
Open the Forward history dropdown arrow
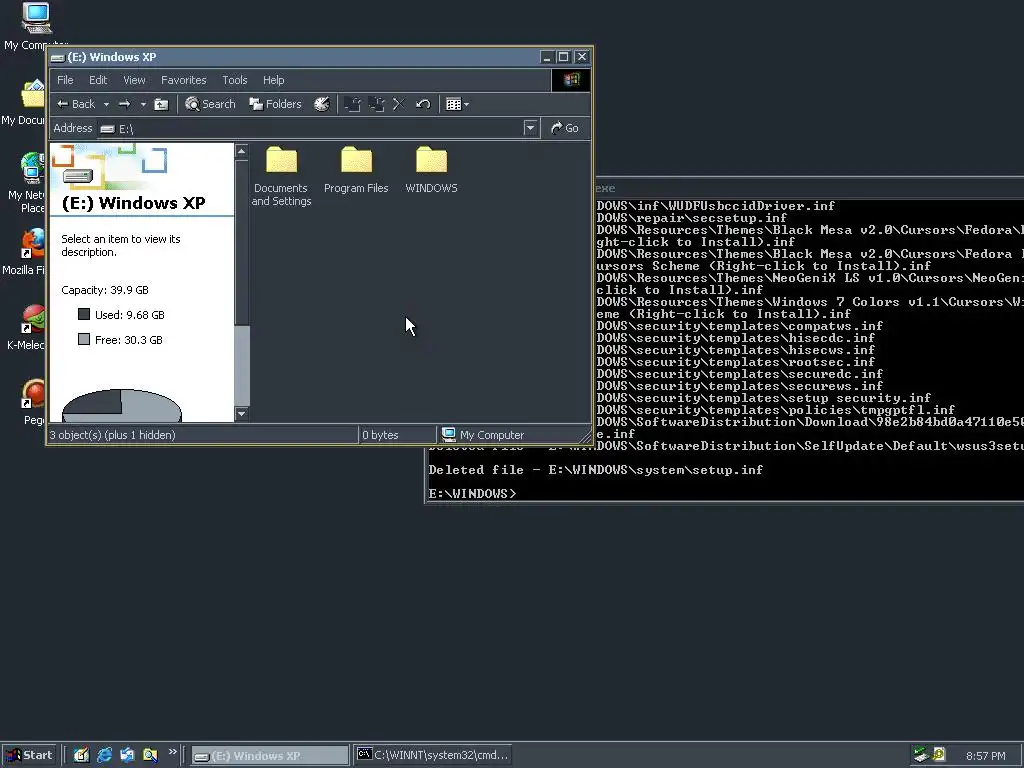pos(143,104)
